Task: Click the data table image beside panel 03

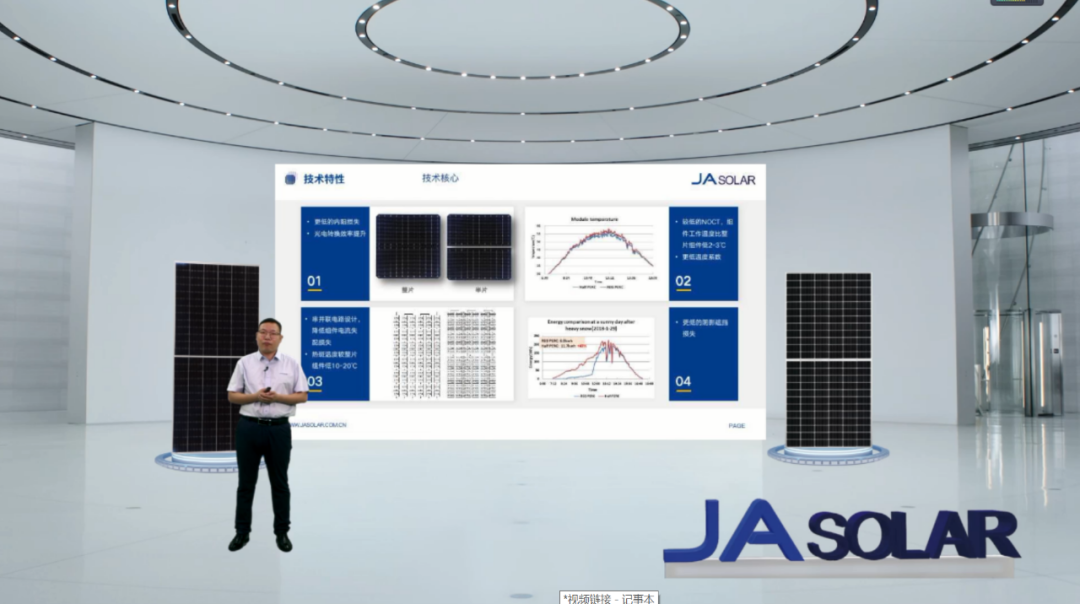Action: (x=442, y=353)
